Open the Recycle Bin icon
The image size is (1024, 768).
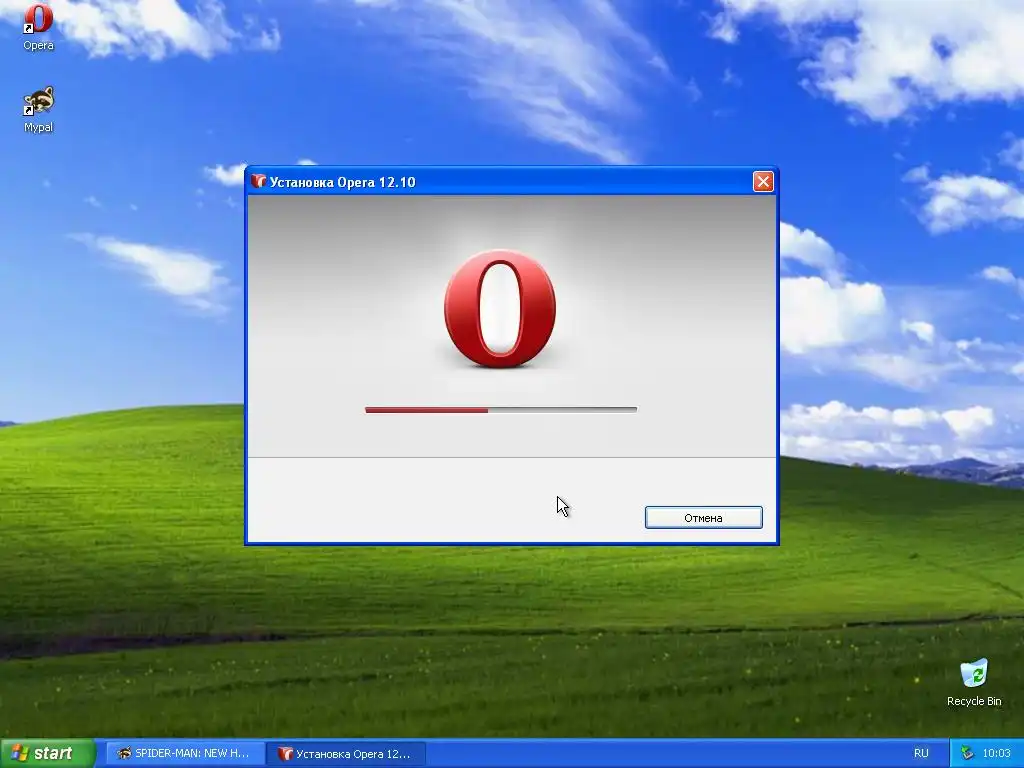click(x=974, y=682)
